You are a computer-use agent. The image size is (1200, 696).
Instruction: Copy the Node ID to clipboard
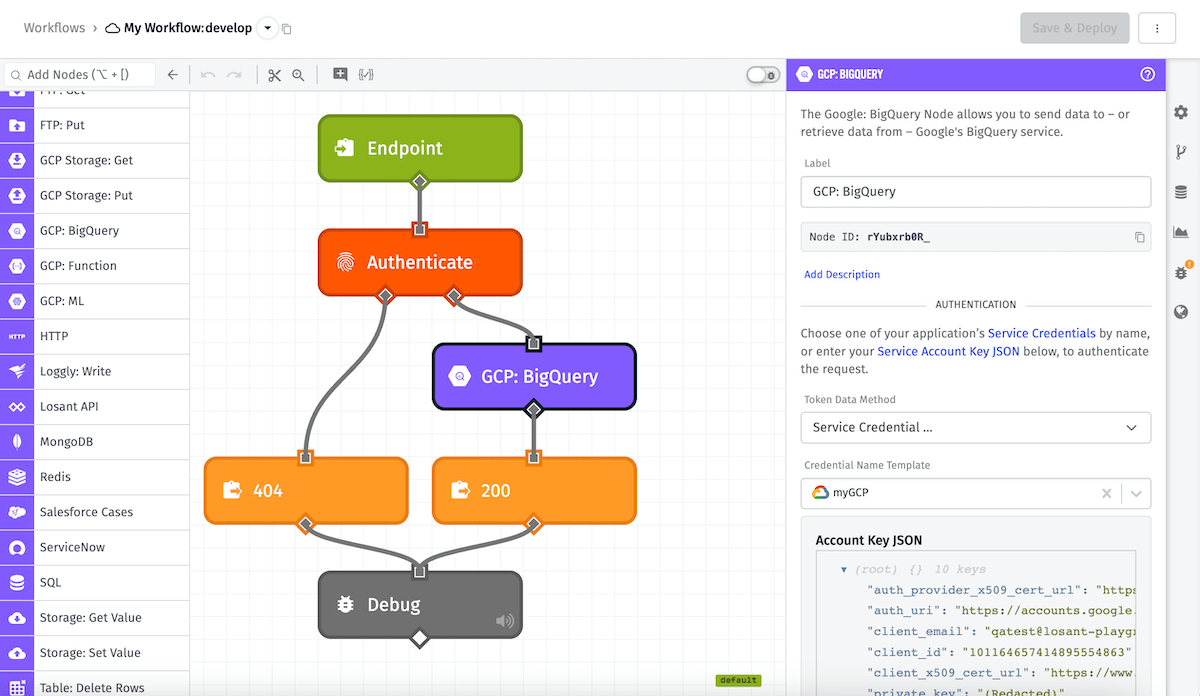1139,237
